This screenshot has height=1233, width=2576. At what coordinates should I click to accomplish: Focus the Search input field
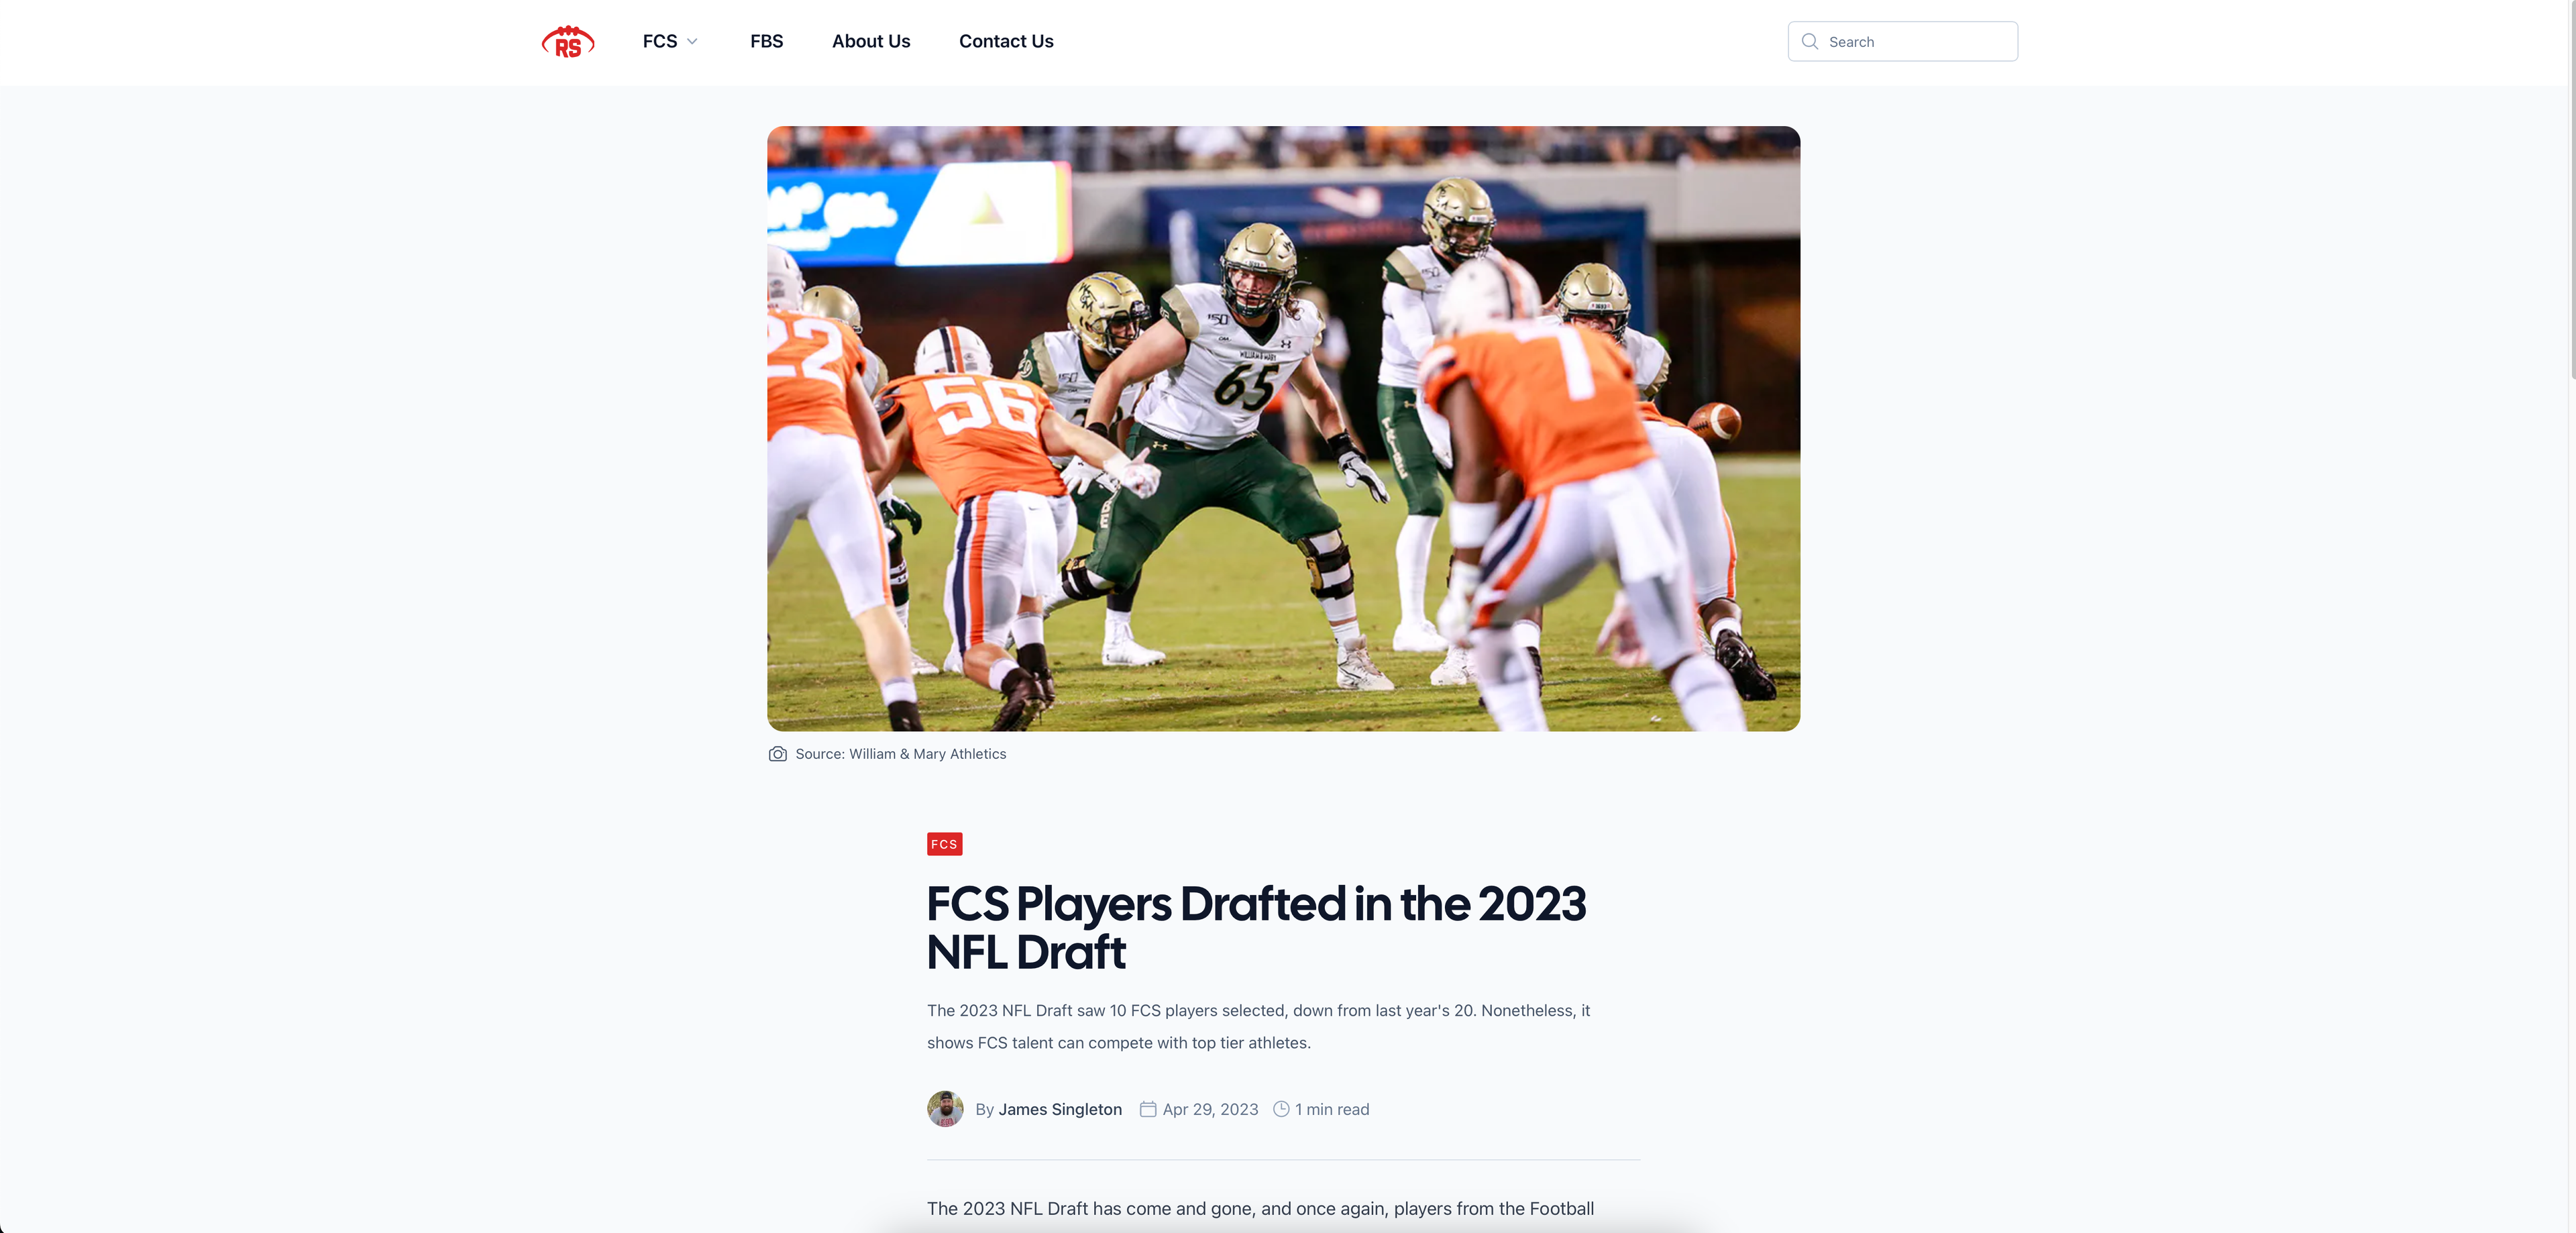pyautogui.click(x=1902, y=41)
